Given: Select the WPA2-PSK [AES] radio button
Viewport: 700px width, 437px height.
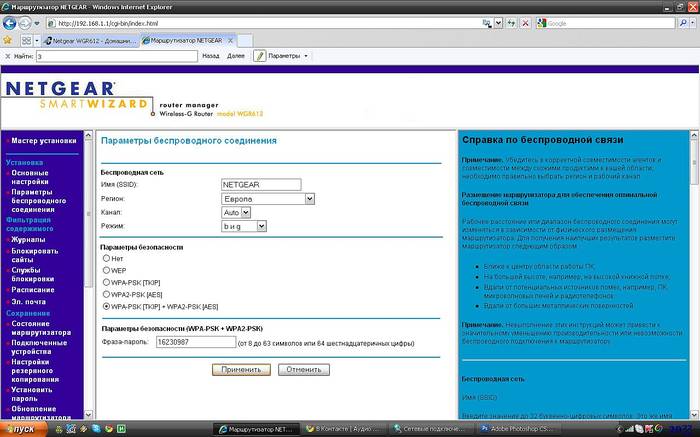Looking at the screenshot, I should click(x=106, y=294).
